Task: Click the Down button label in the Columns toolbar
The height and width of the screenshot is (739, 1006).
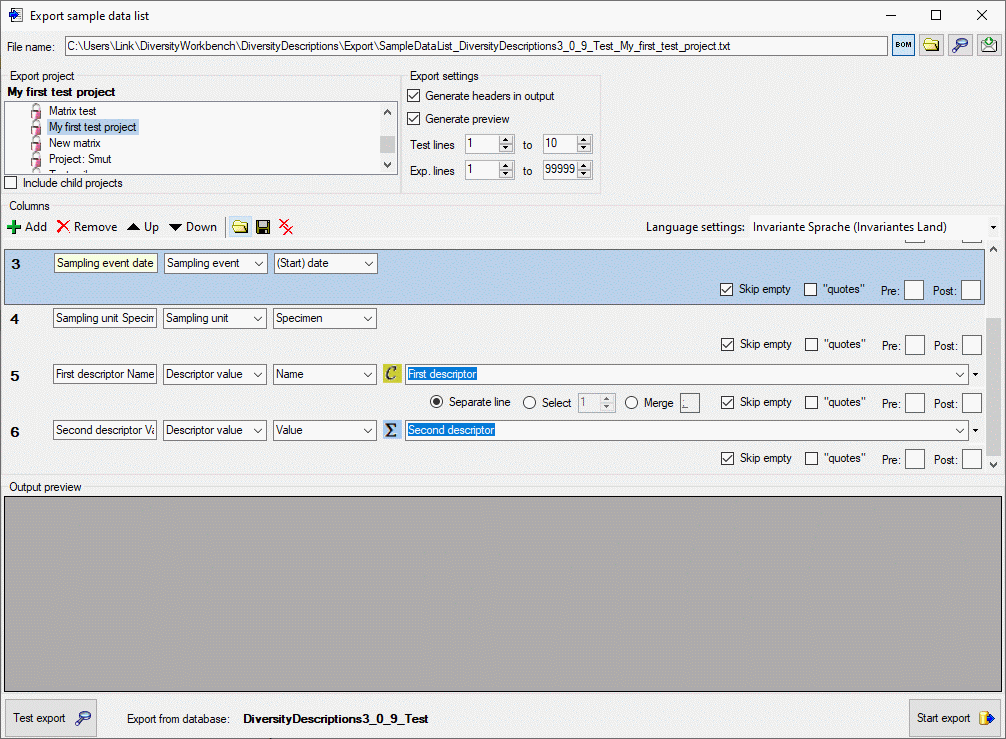Action: (x=201, y=226)
